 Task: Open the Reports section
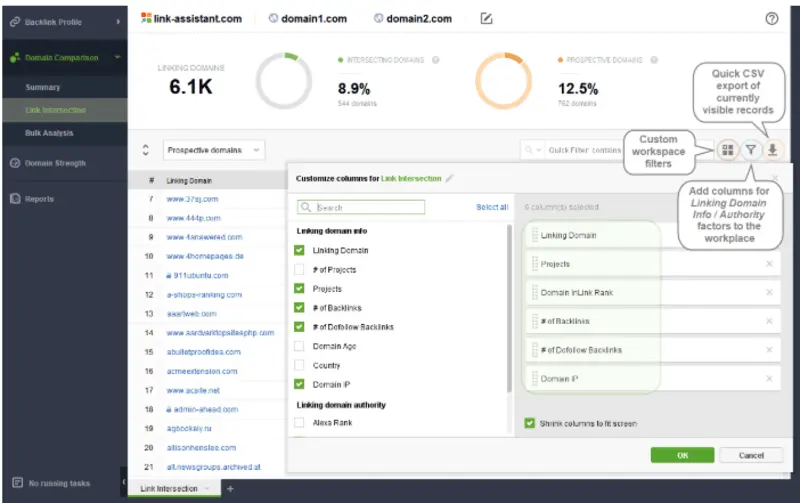[39, 199]
